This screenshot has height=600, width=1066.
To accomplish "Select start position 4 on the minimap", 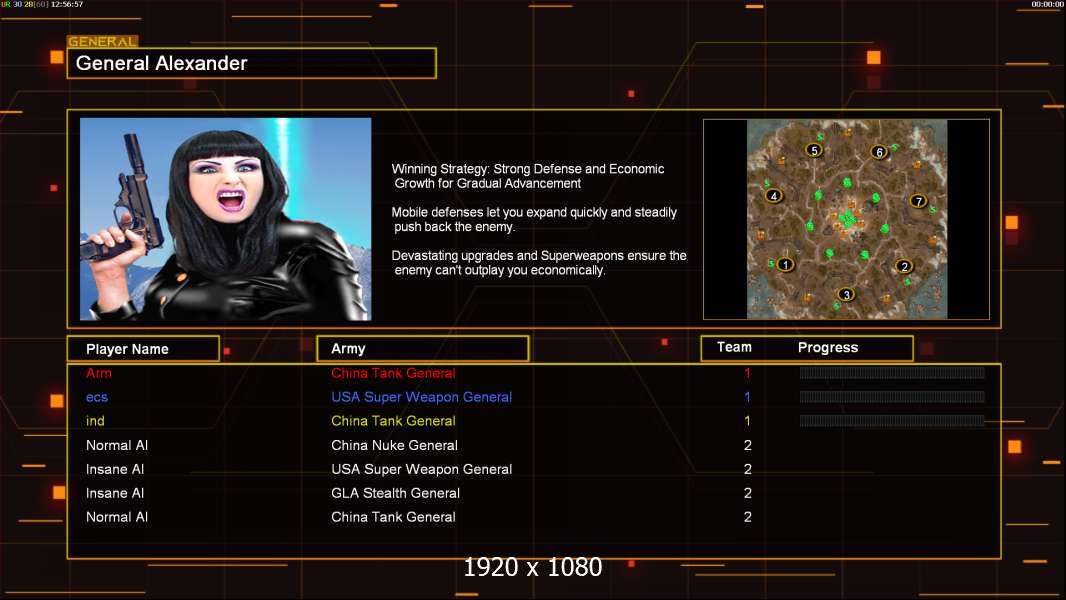I will coord(774,196).
